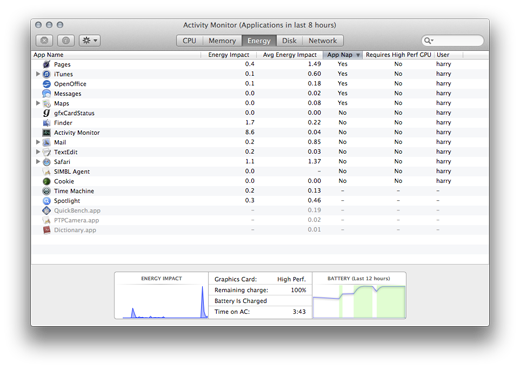Click the Pages app icon
Viewport: 520px width, 369px height.
[x=47, y=64]
